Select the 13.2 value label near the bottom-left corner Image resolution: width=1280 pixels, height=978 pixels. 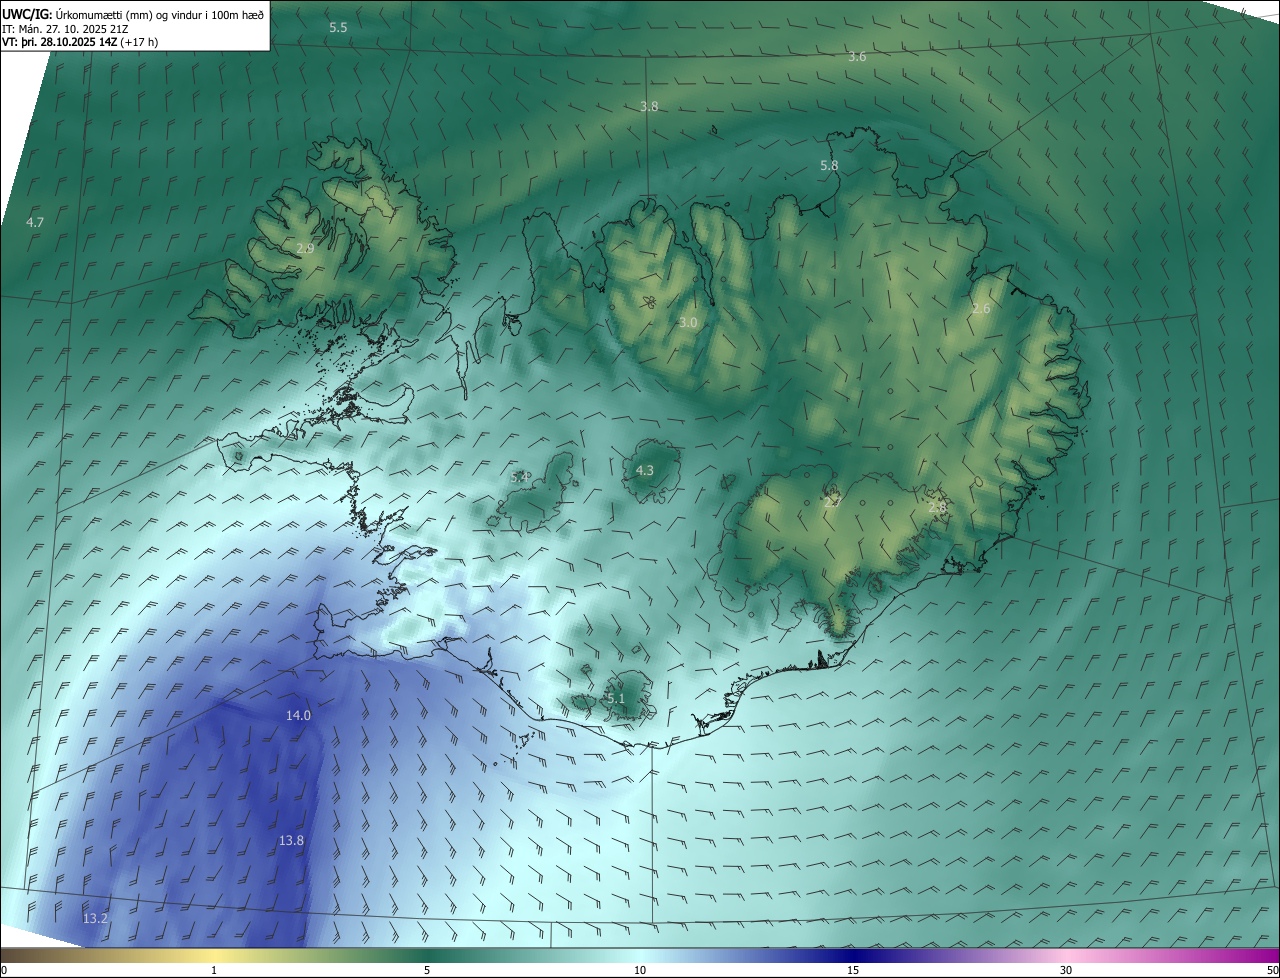coord(95,918)
